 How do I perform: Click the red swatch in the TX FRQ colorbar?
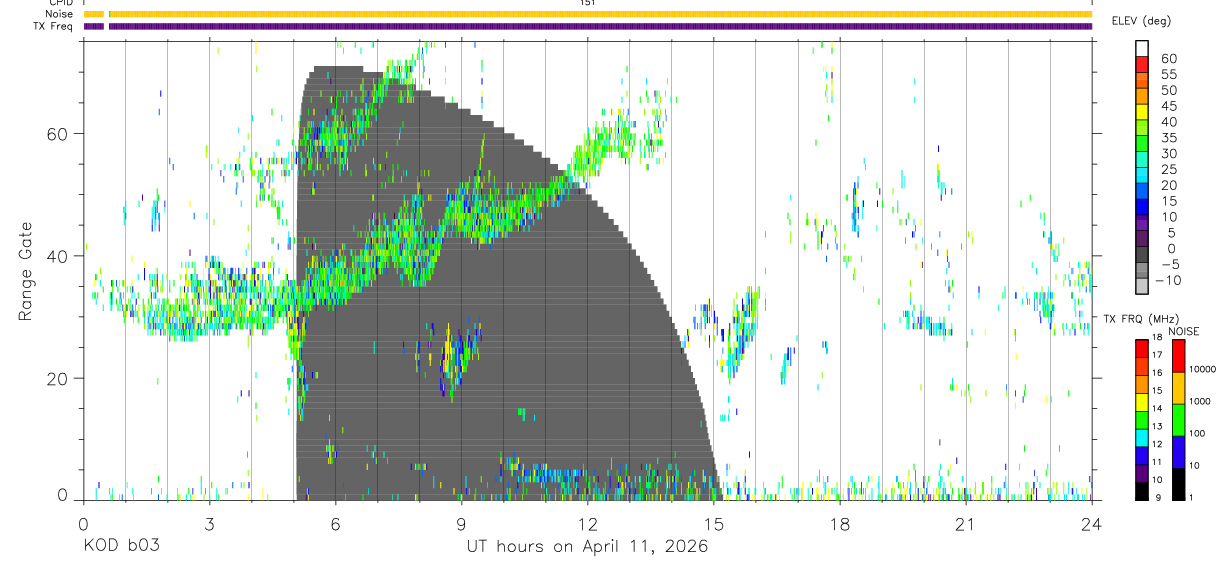coord(1141,348)
